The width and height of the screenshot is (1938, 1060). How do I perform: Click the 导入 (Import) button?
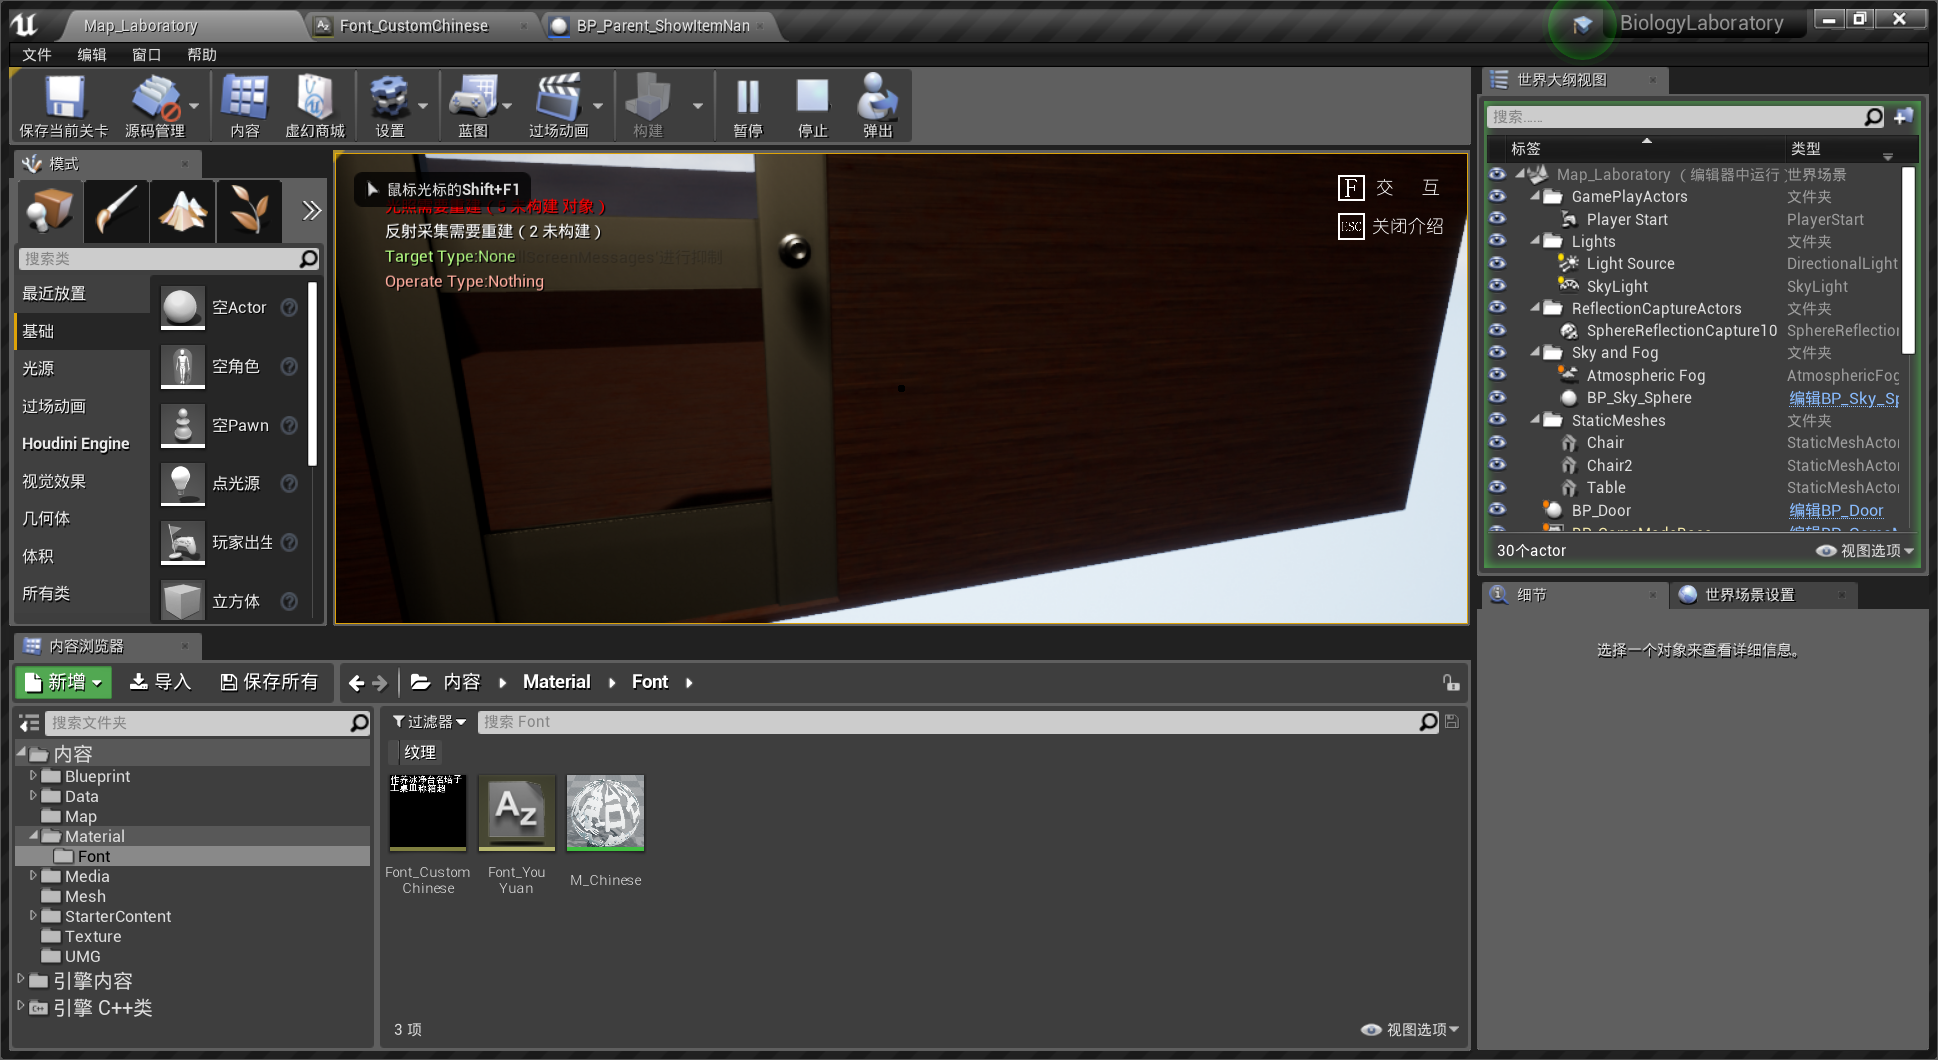(x=160, y=682)
